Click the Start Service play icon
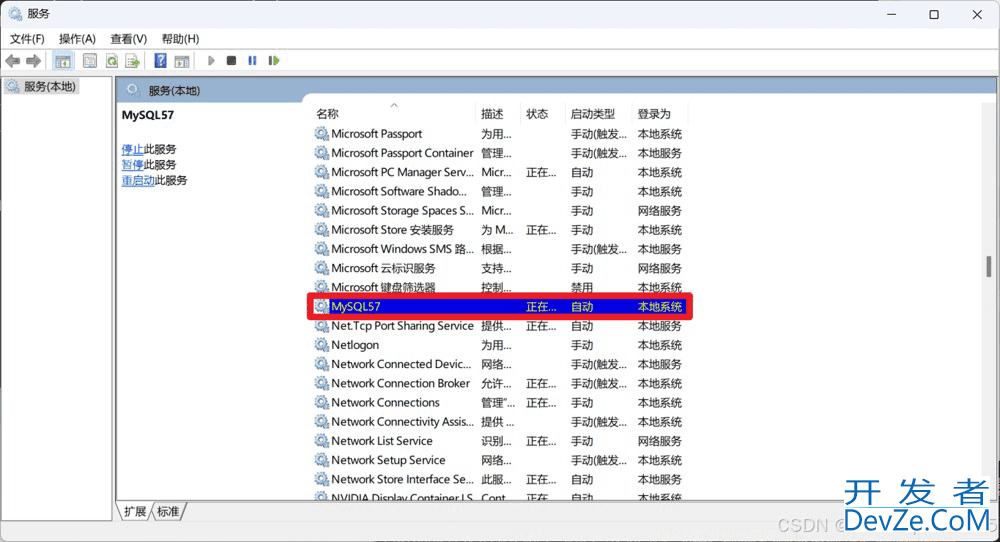Screen dimensions: 1000x542 coord(210,61)
